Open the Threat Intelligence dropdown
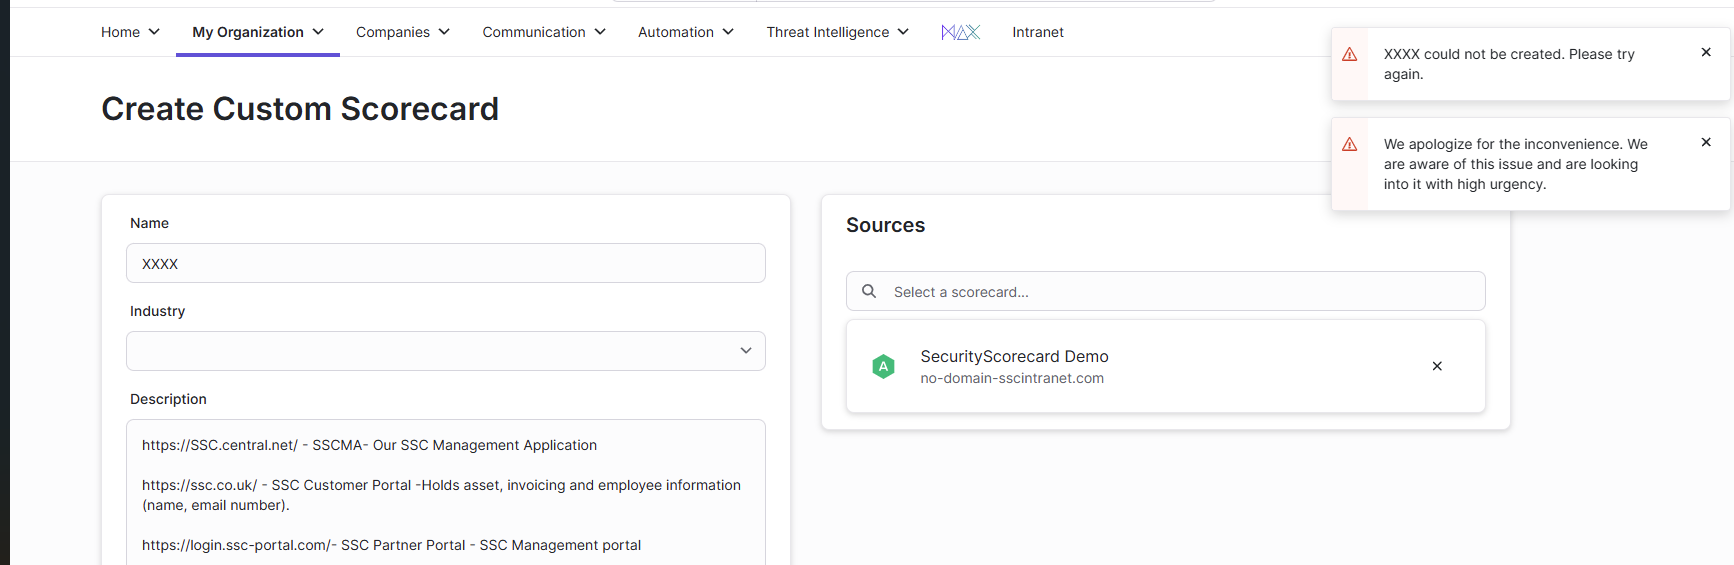The width and height of the screenshot is (1734, 565). click(x=838, y=32)
